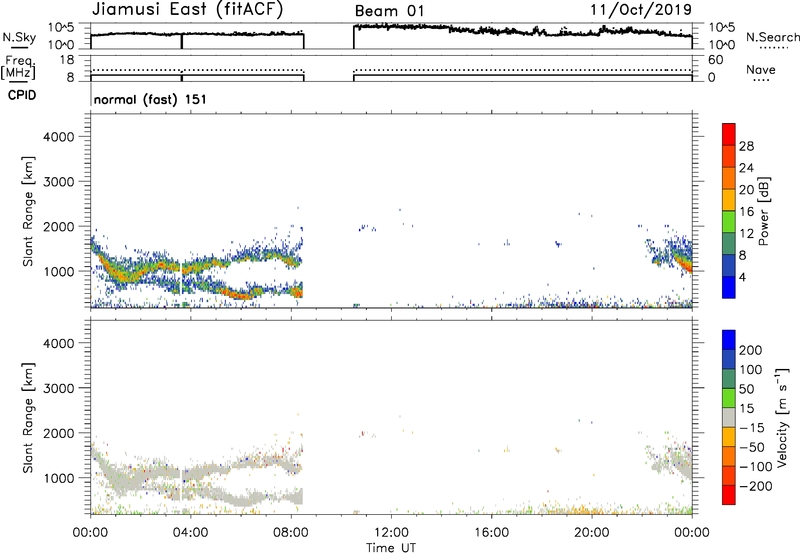
Task: Click the '60' tick on the Nave axis
Action: [x=715, y=60]
